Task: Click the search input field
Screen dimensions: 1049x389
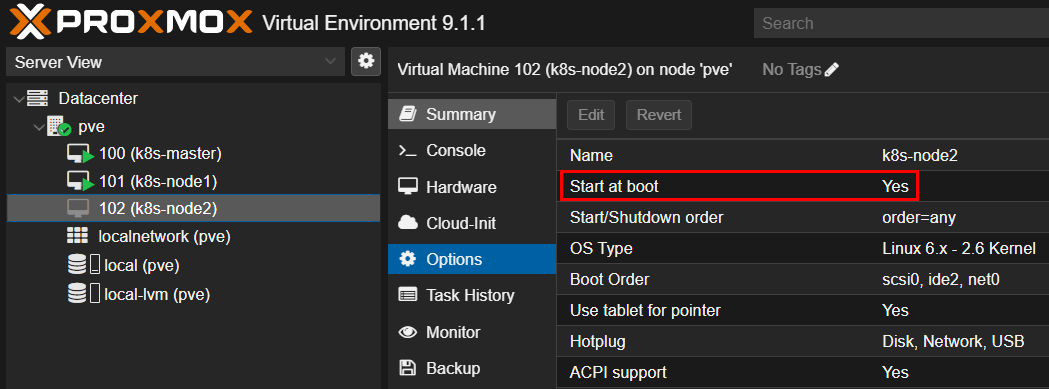Action: coord(901,23)
